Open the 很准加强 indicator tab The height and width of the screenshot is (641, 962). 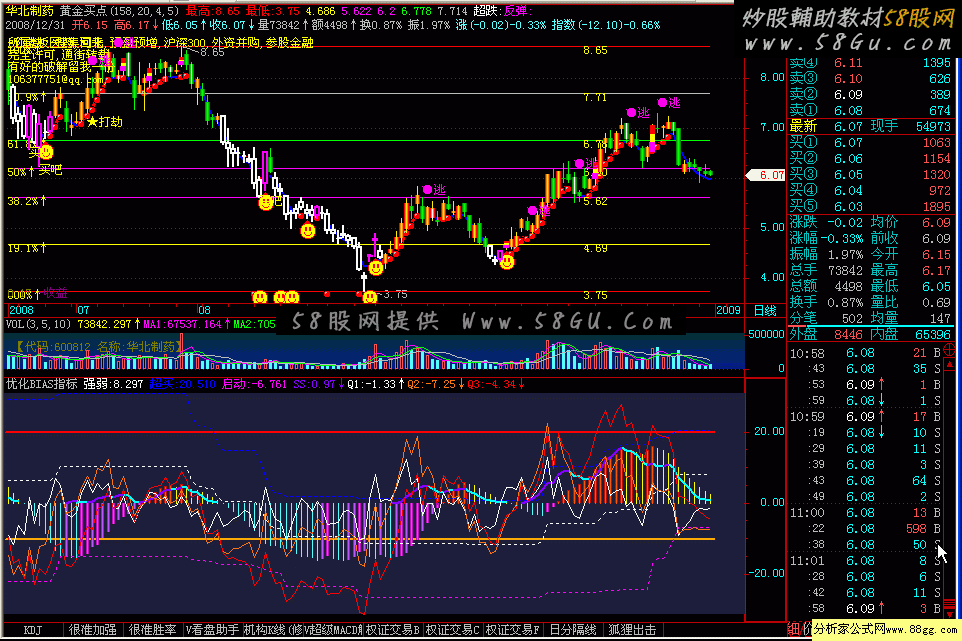click(93, 630)
